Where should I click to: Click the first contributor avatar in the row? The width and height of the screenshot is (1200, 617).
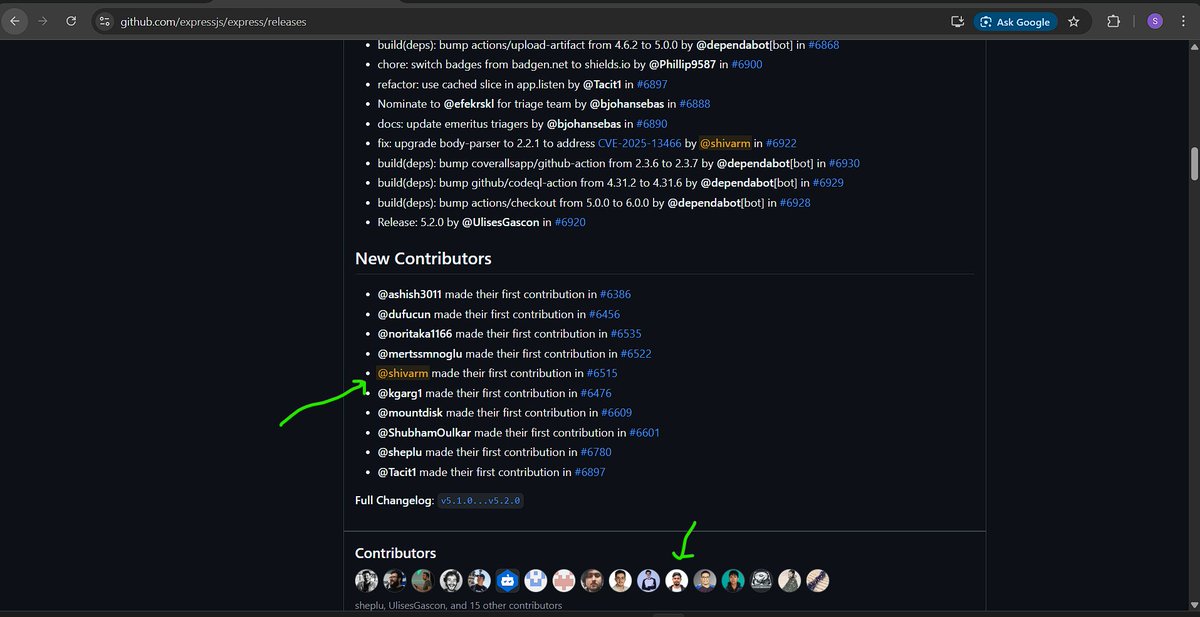click(366, 580)
